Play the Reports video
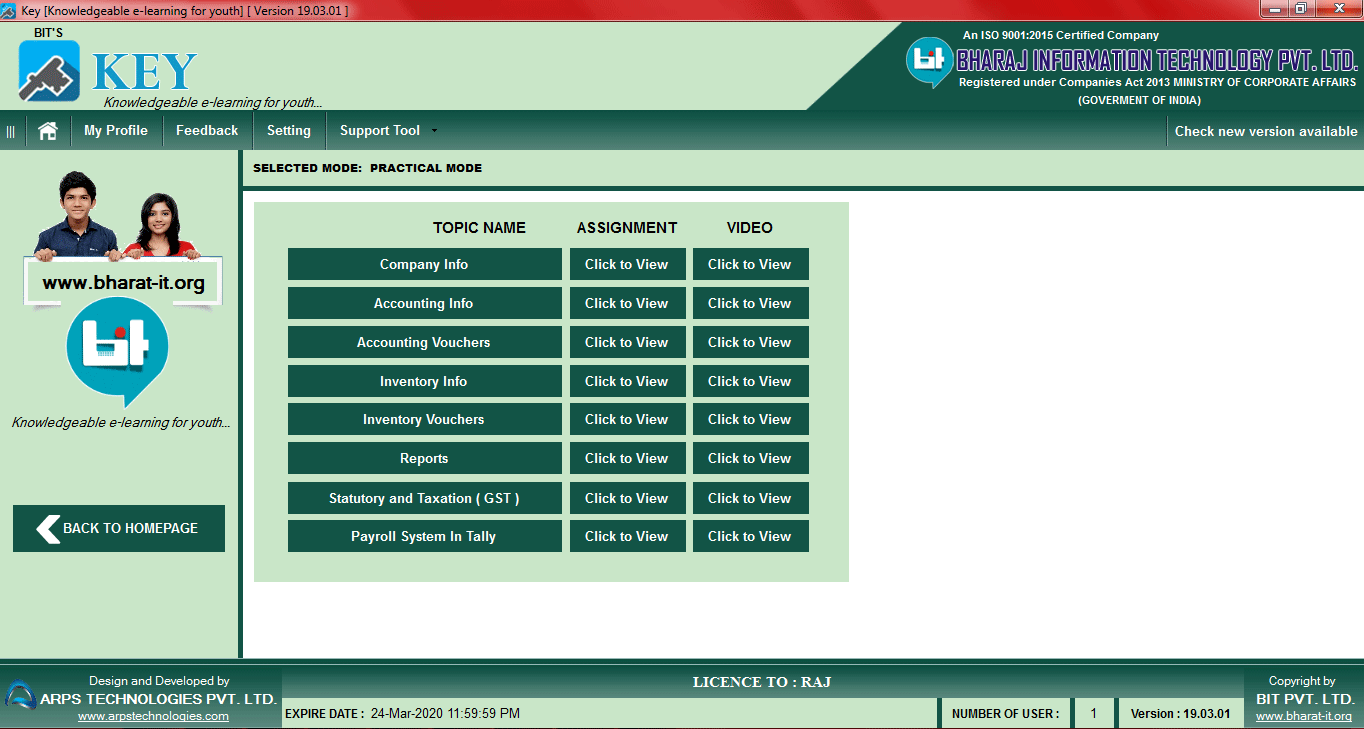1364x729 pixels. (x=751, y=458)
